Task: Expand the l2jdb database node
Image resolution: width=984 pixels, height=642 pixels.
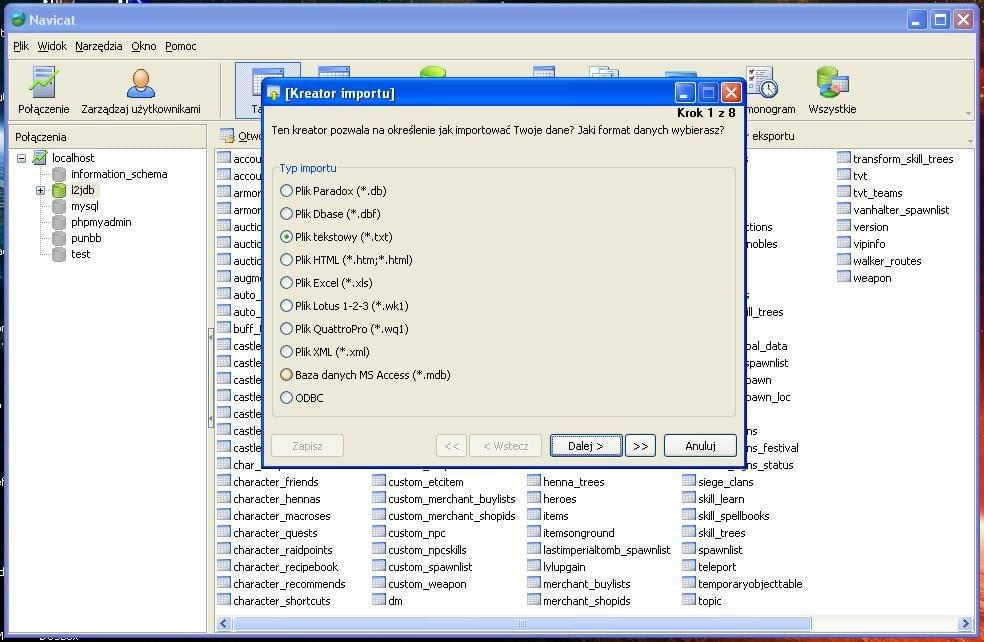Action: [x=40, y=190]
